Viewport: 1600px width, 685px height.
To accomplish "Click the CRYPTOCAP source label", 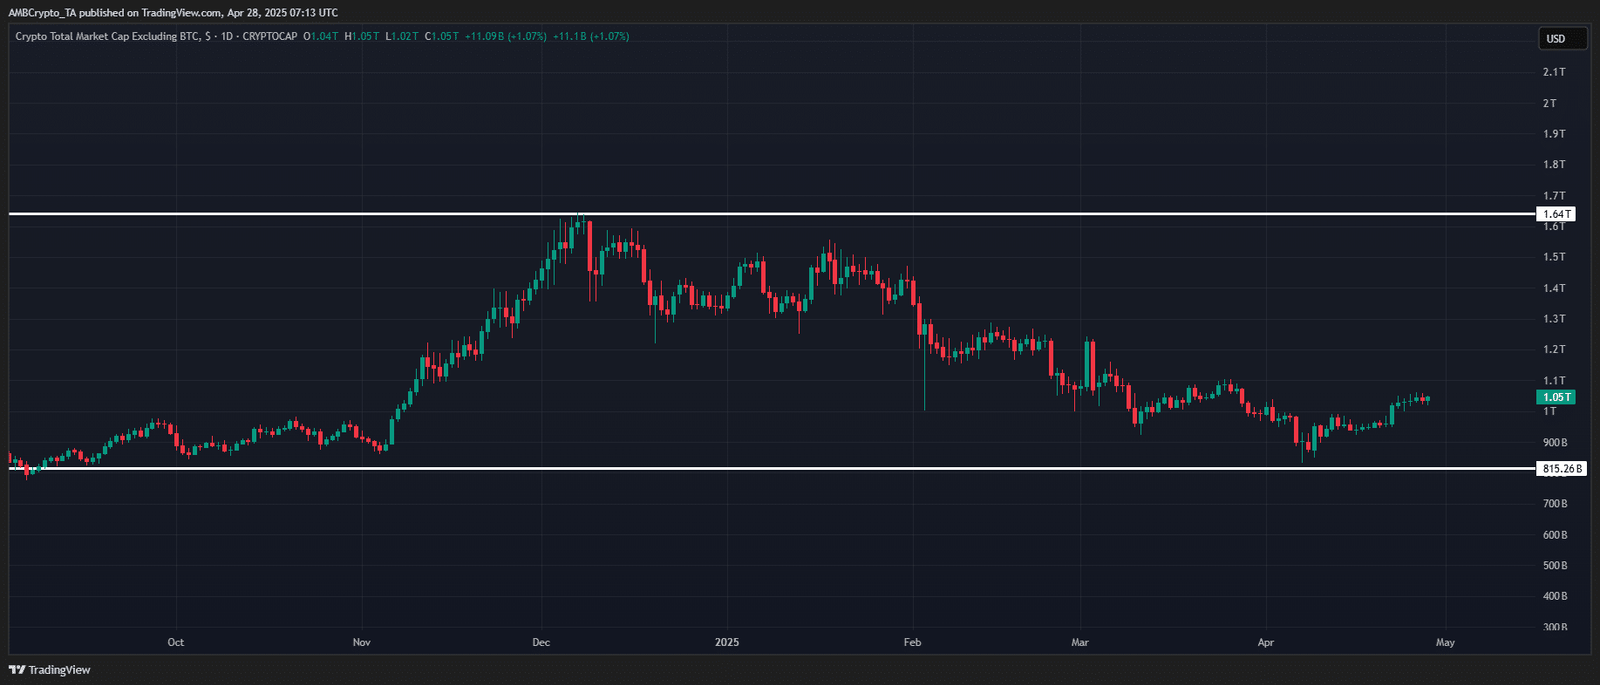I will tap(270, 36).
